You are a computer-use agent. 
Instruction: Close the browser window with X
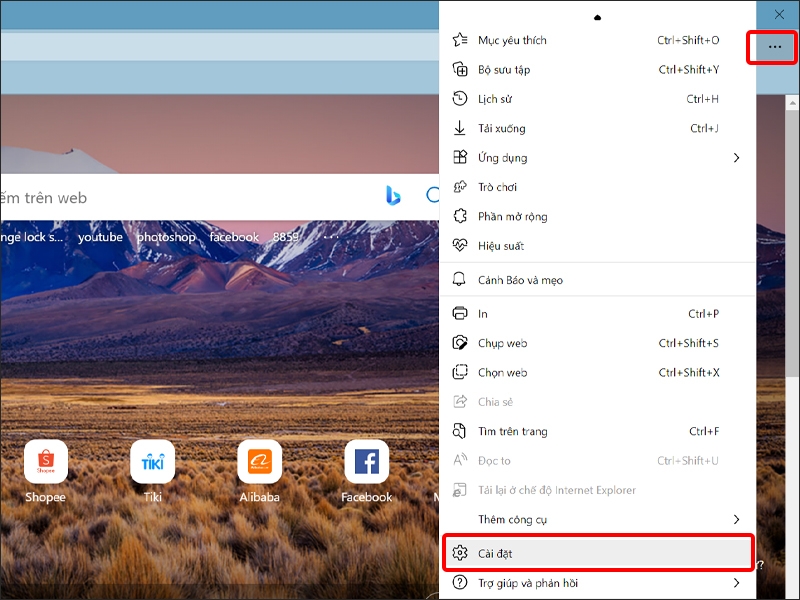[779, 14]
